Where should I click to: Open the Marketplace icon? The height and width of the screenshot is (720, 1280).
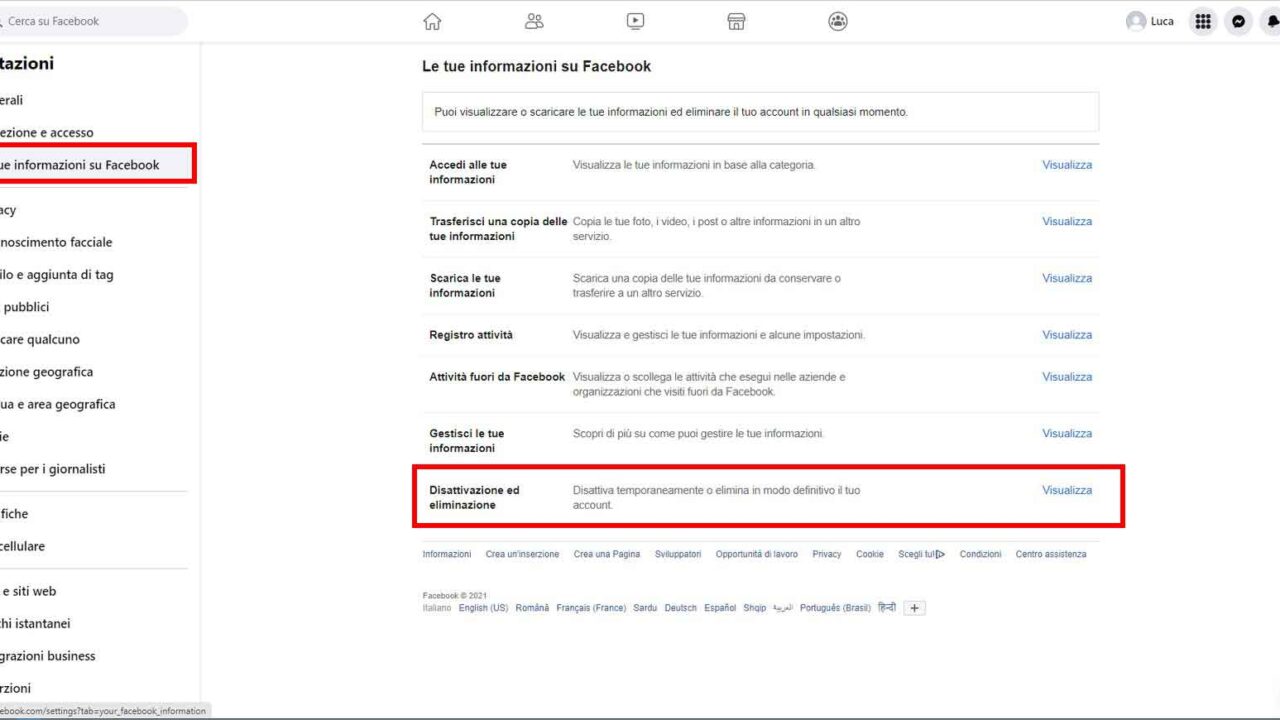(x=737, y=21)
